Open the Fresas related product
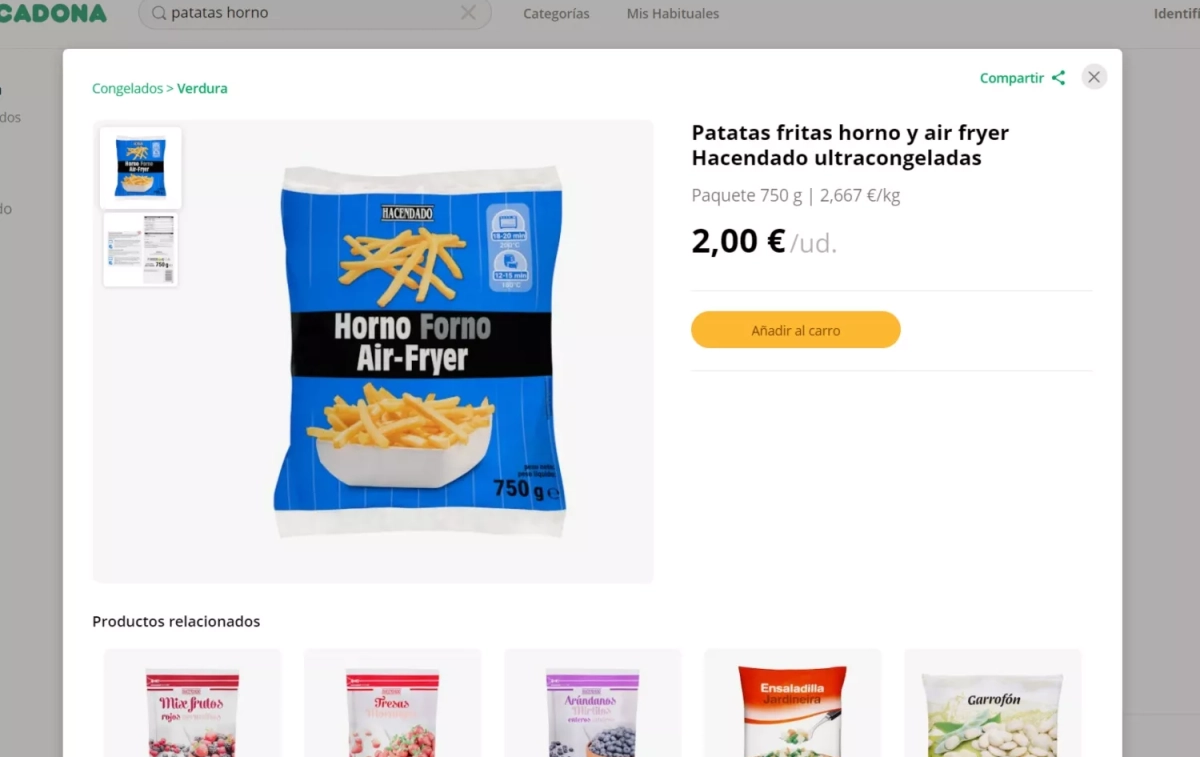The image size is (1200, 757). (x=393, y=703)
